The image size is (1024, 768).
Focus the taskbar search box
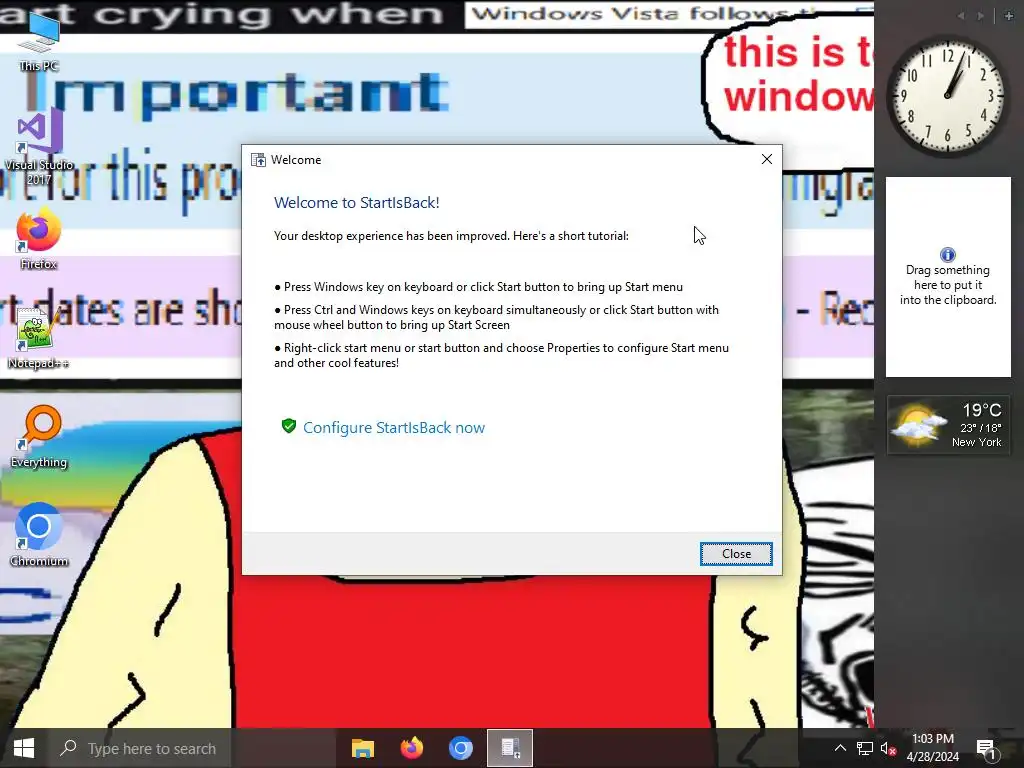point(192,748)
